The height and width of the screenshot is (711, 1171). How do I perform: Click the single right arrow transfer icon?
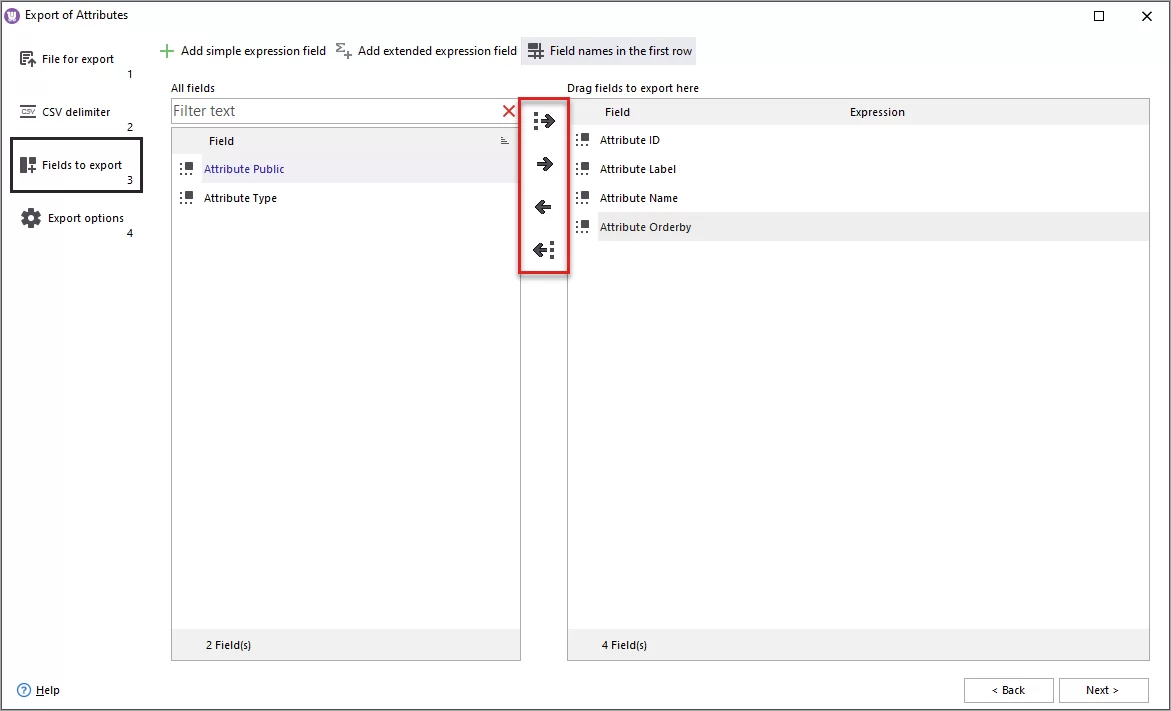click(x=544, y=164)
